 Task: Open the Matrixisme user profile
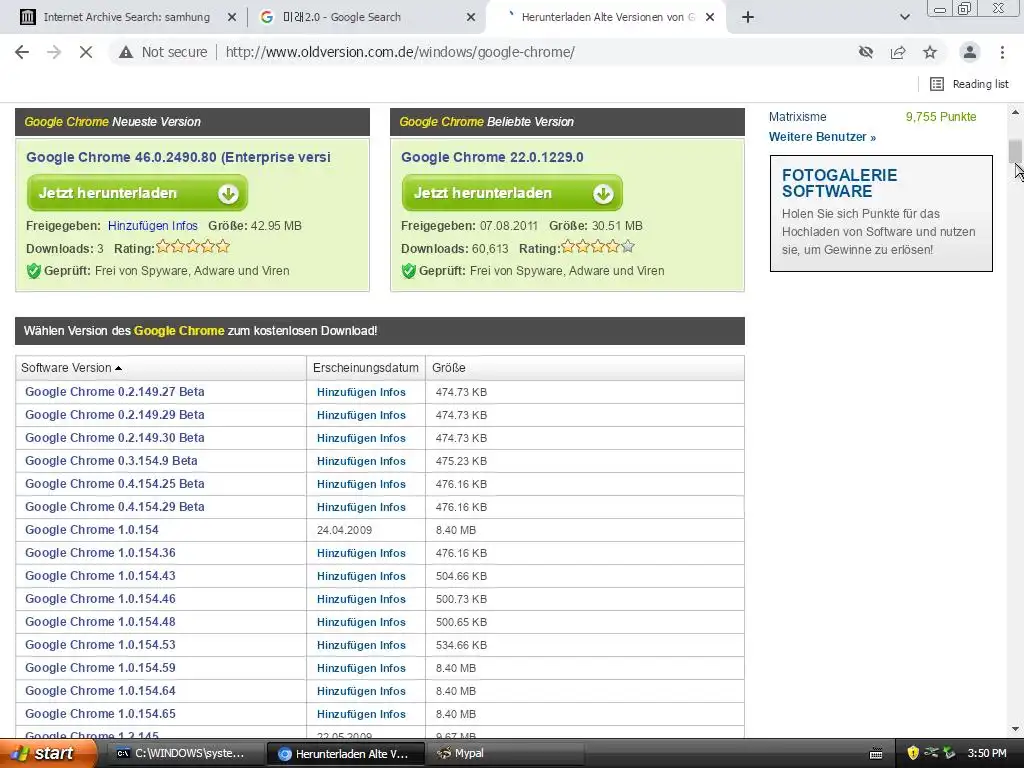coord(797,117)
